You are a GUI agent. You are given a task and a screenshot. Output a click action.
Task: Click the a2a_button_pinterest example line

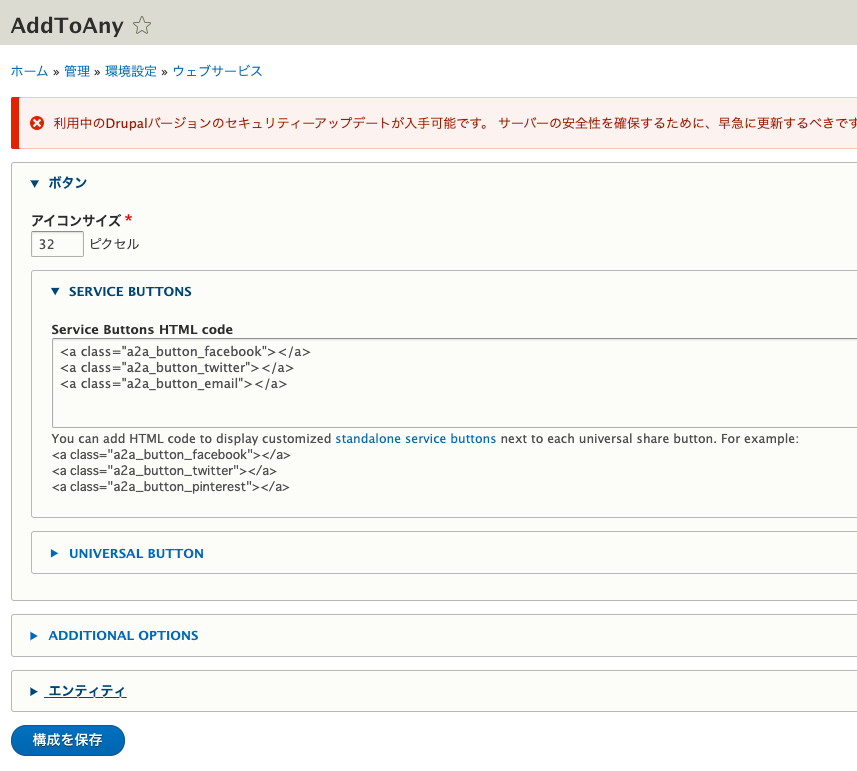pyautogui.click(x=171, y=487)
